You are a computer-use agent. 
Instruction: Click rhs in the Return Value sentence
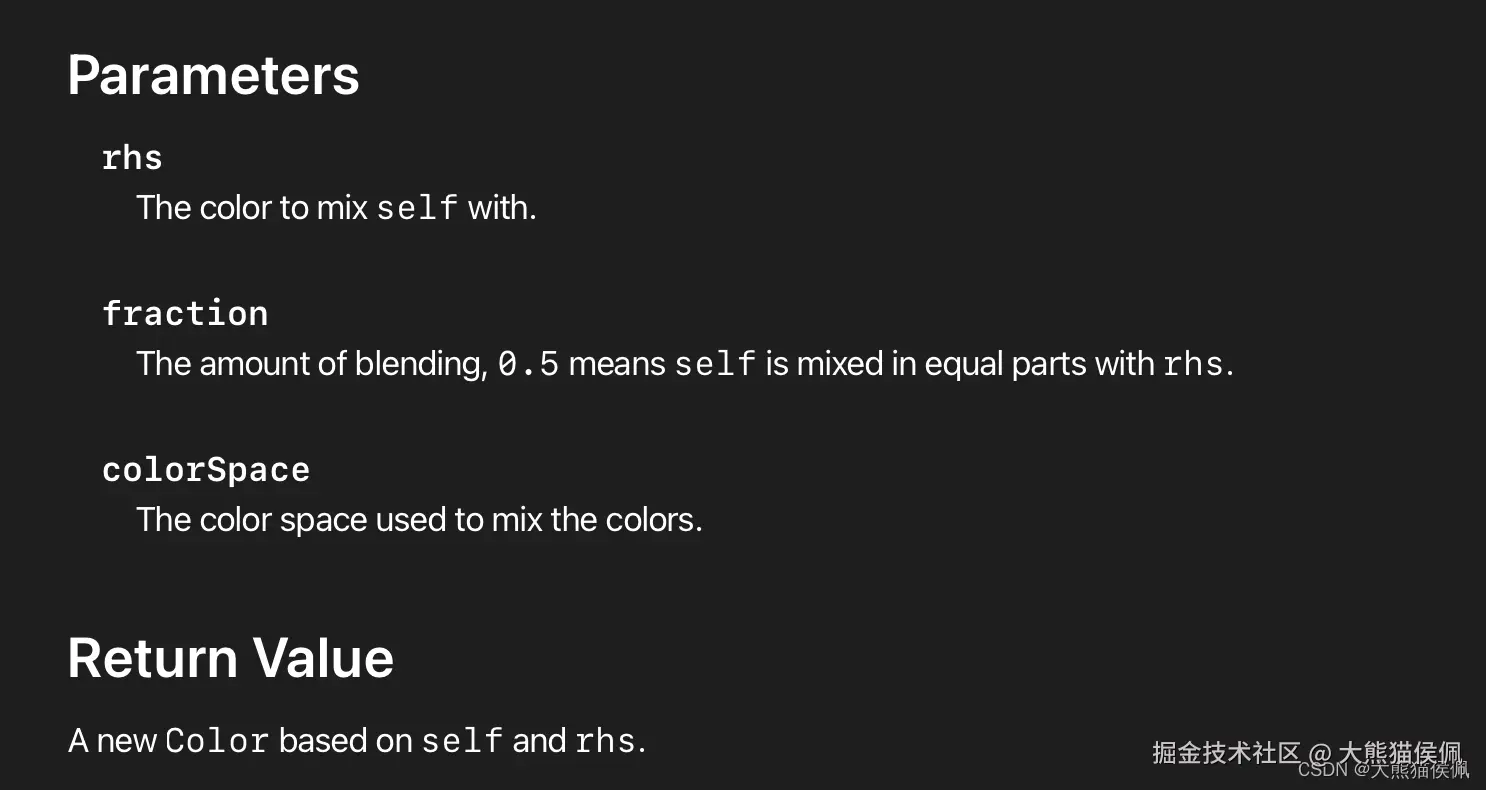pyautogui.click(x=605, y=741)
